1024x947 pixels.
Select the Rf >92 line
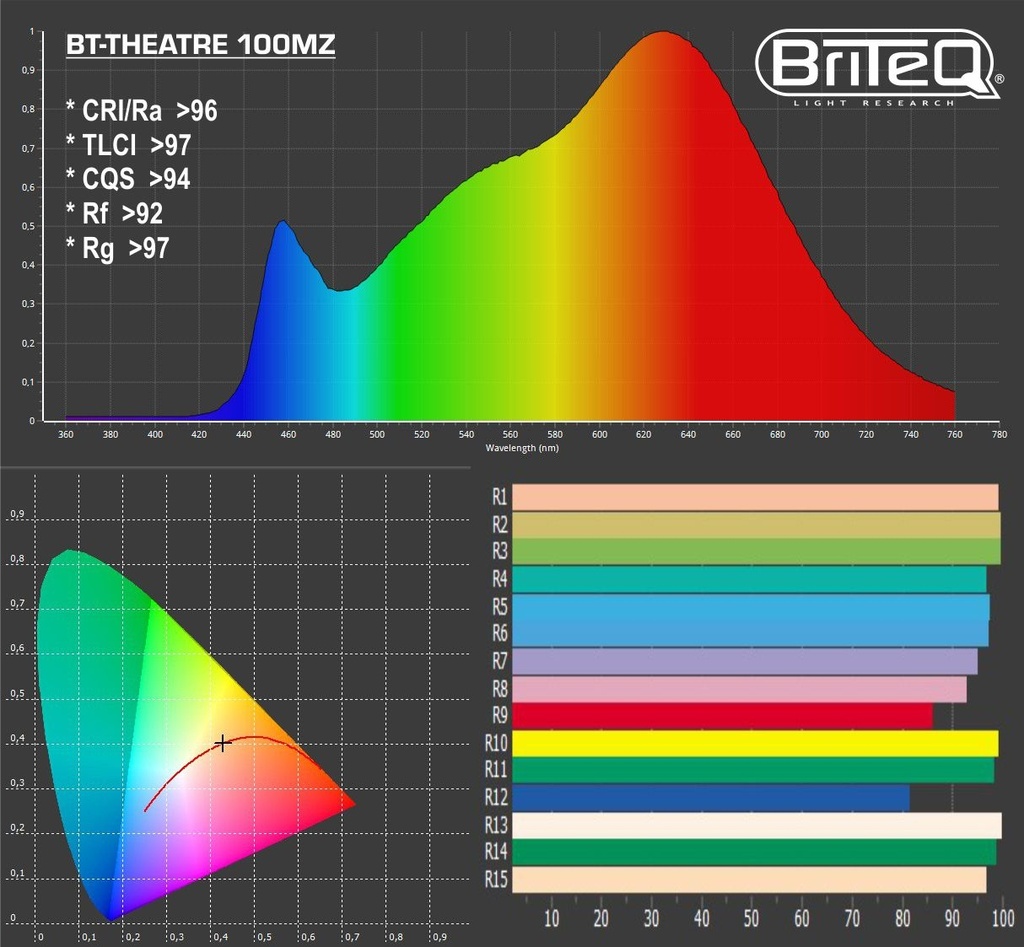[114, 214]
